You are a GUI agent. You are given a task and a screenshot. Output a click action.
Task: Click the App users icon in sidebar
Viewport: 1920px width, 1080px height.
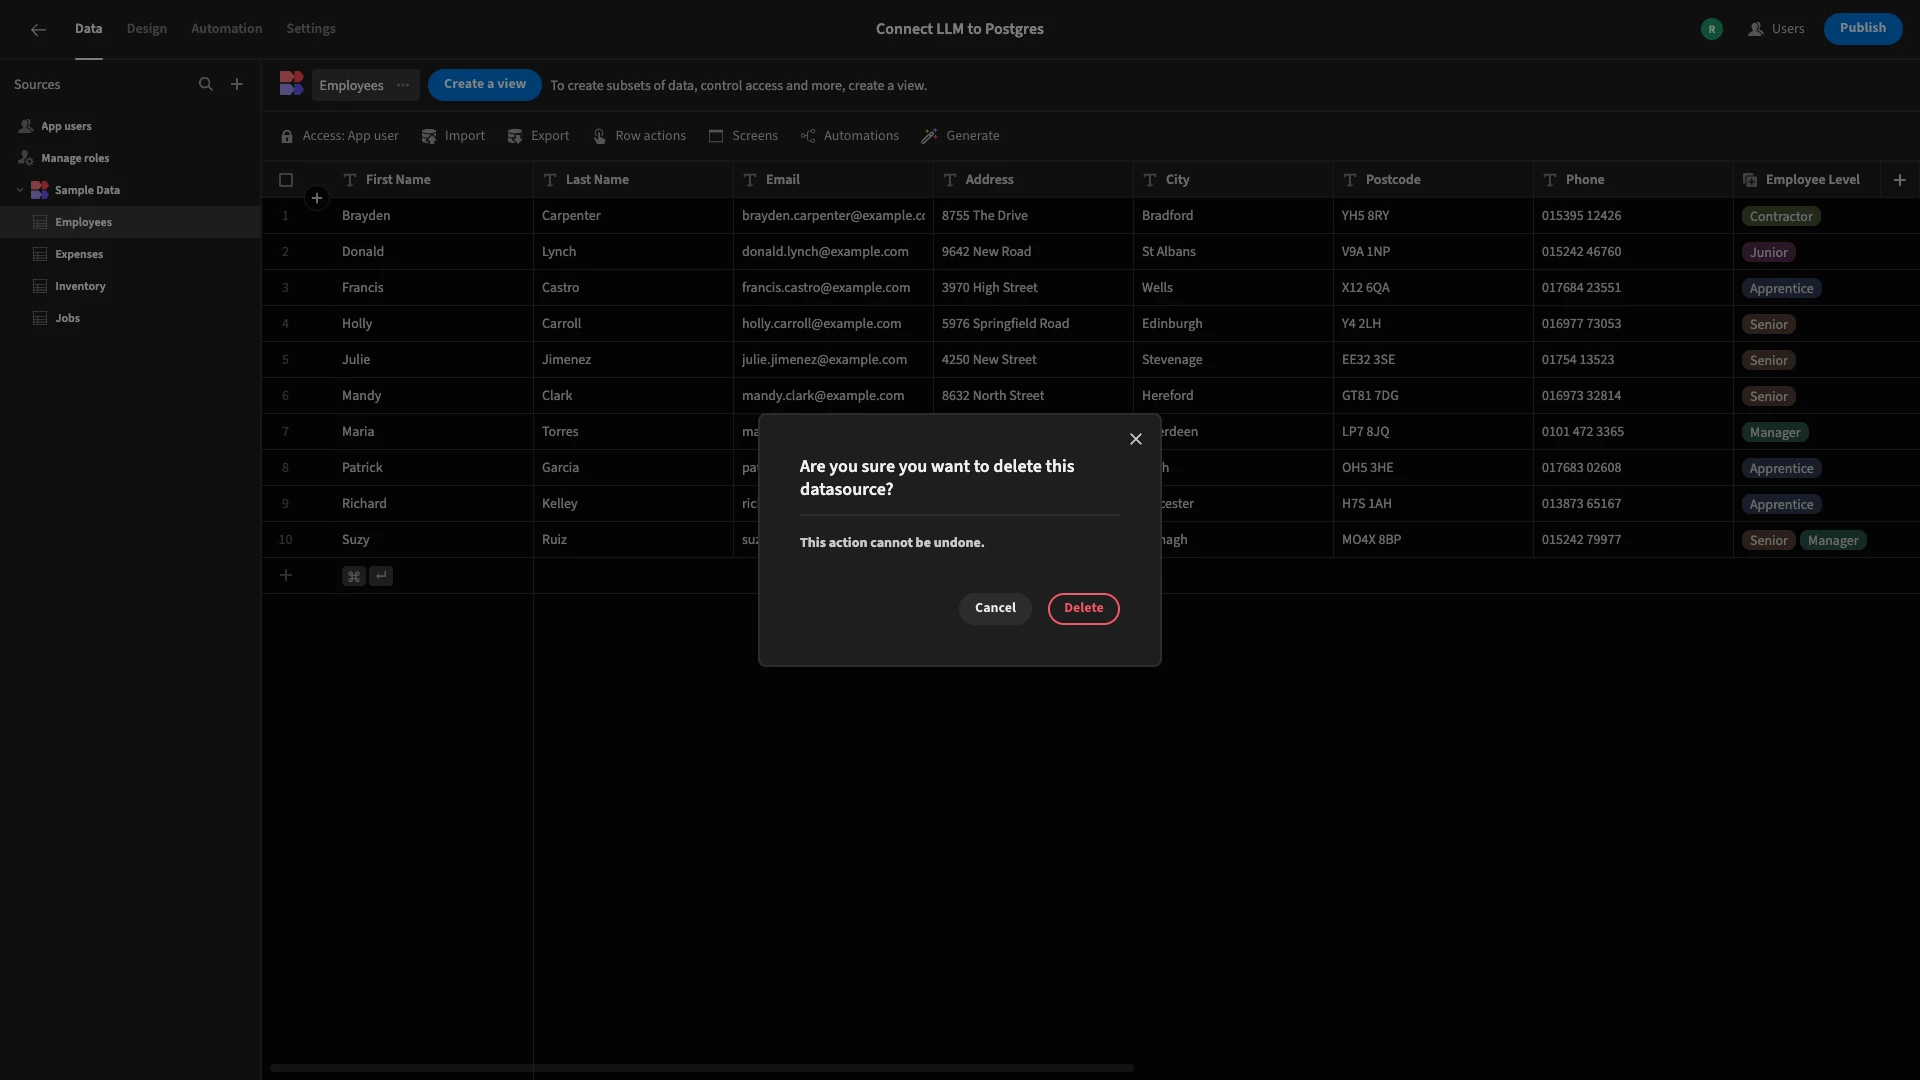[26, 126]
